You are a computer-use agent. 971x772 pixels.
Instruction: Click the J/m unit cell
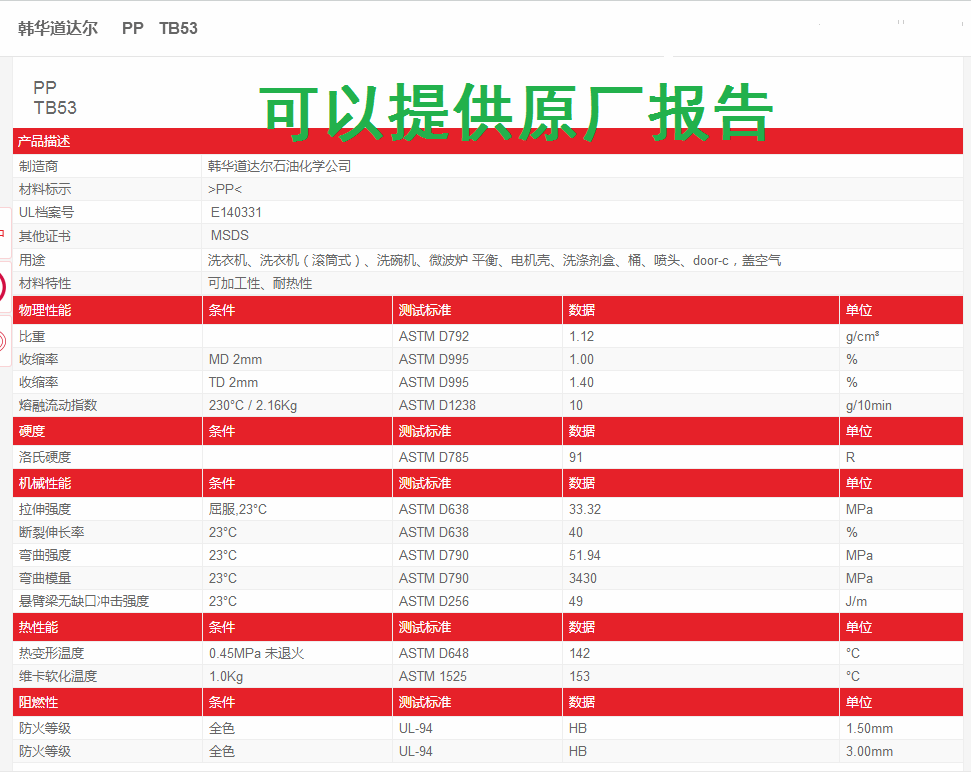tap(856, 601)
